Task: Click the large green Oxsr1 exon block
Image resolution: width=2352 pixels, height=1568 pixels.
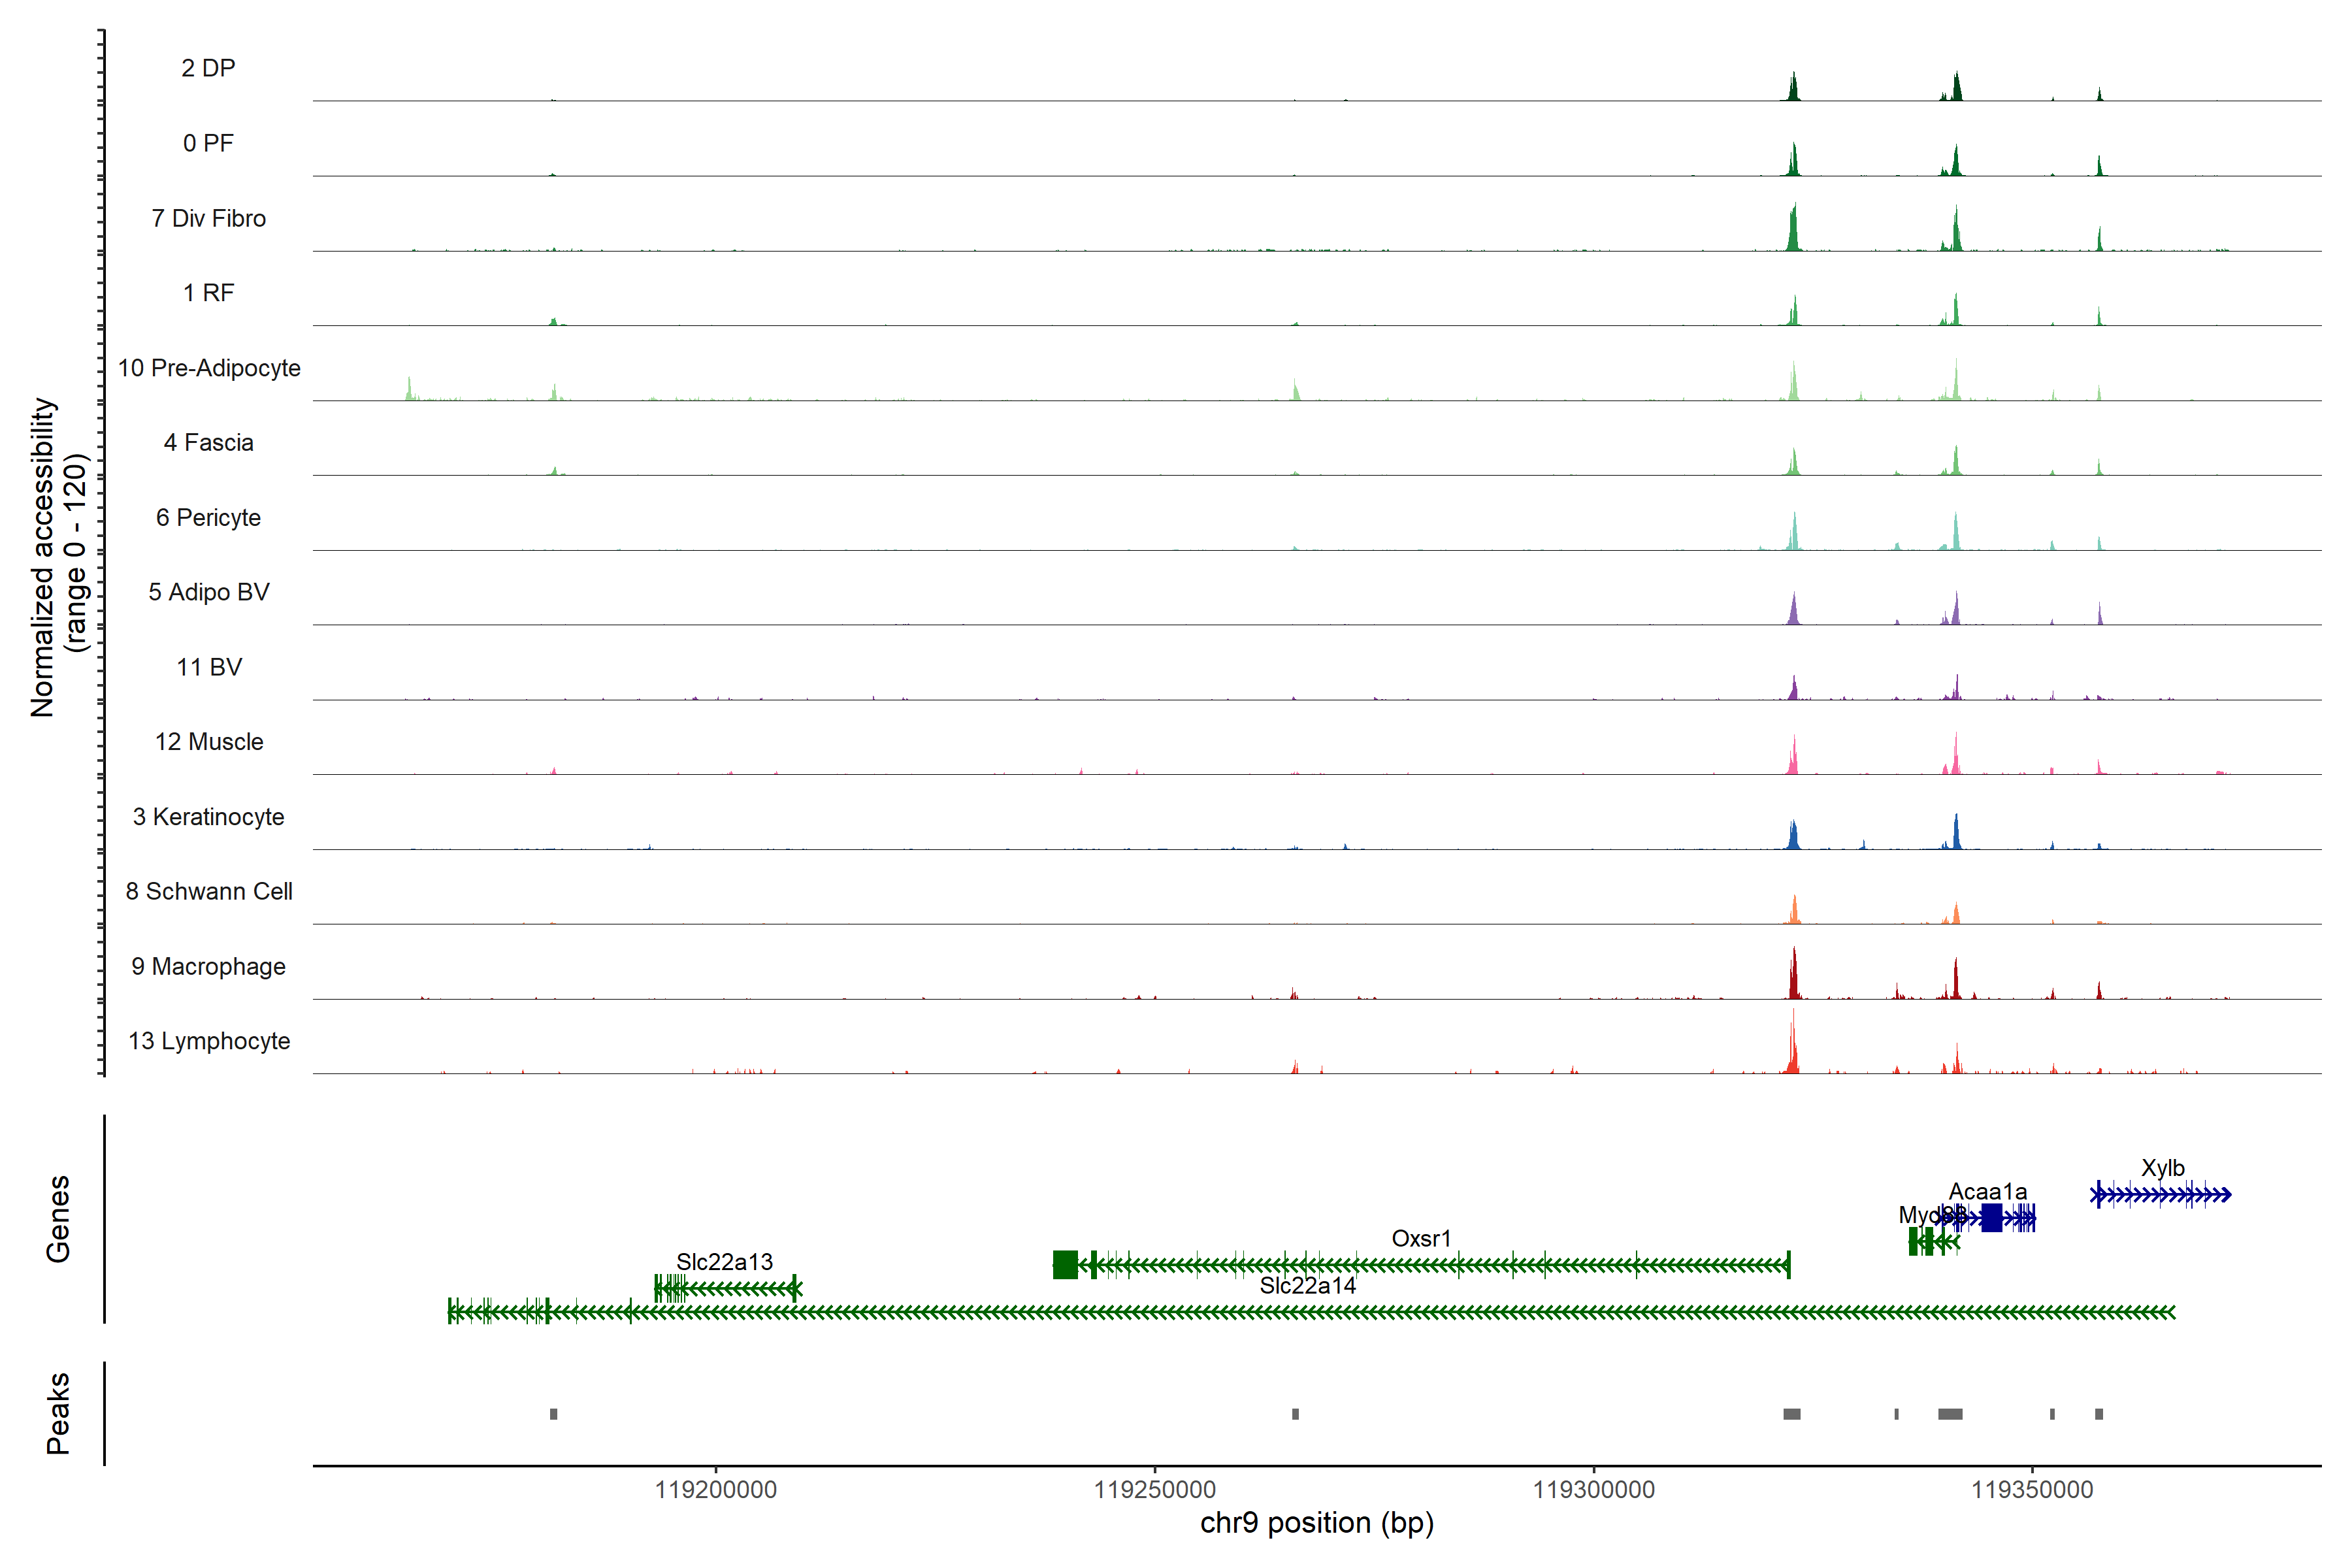Action: coord(1065,1265)
